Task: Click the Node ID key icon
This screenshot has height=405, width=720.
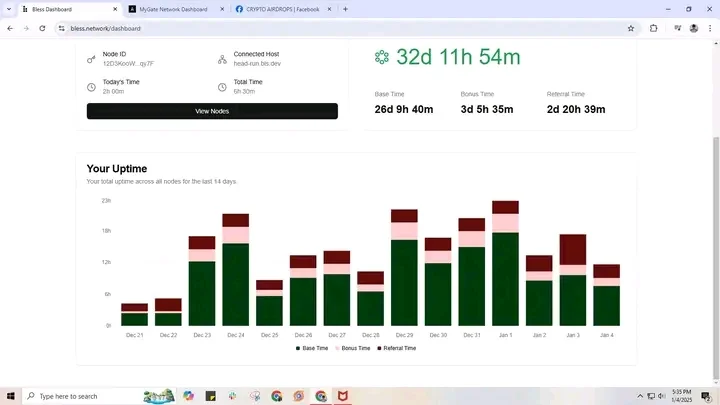Action: [91, 59]
